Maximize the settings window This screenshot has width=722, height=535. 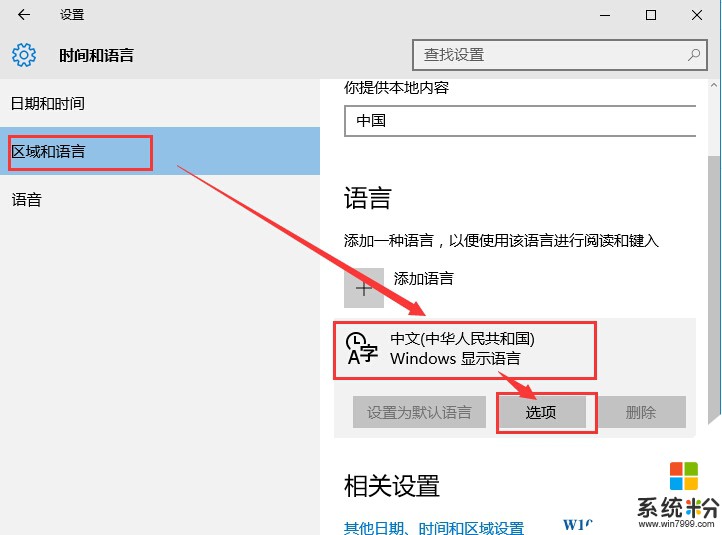651,15
